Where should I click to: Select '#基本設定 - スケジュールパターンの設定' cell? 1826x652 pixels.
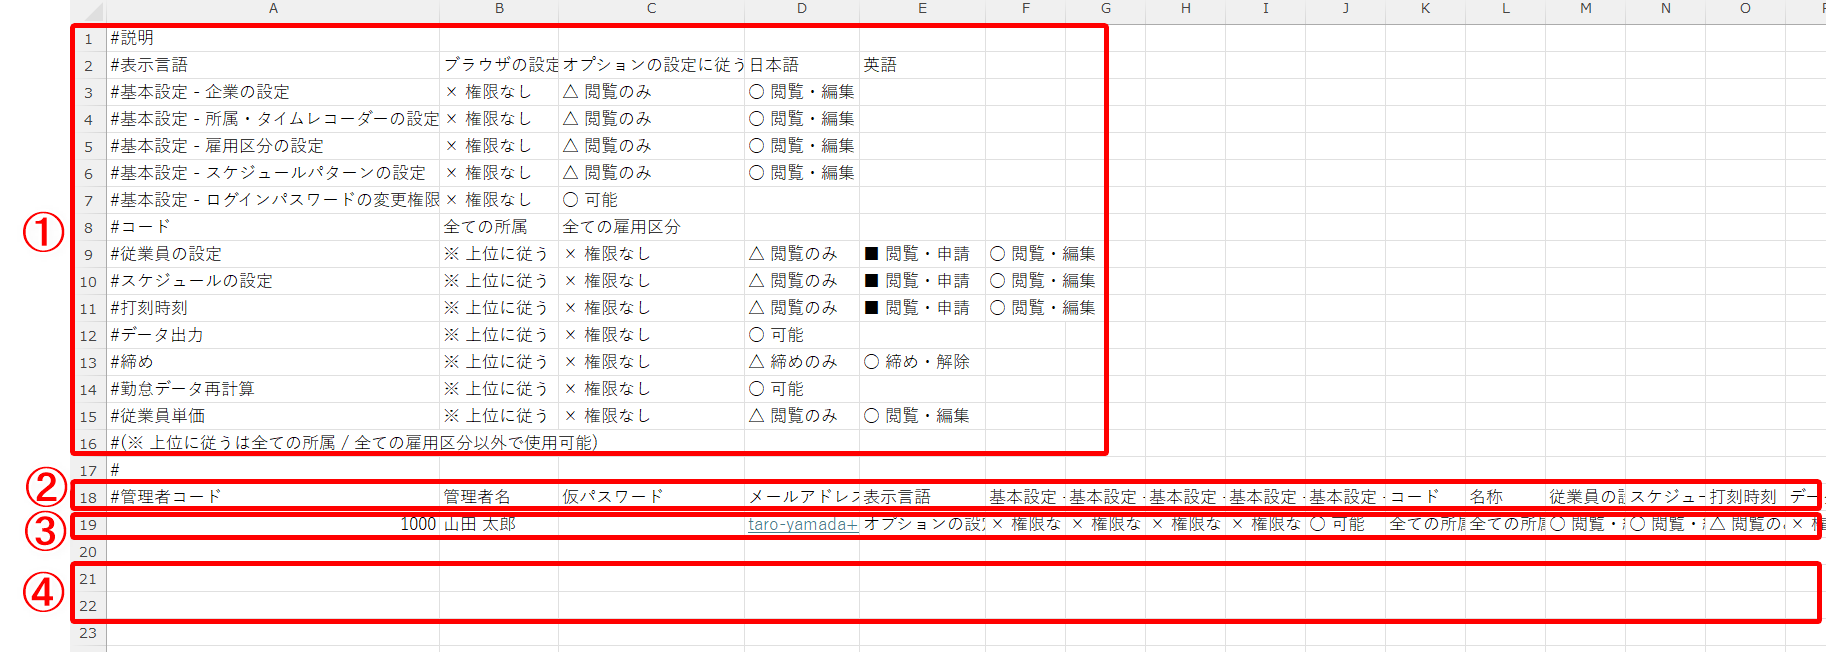tap(273, 173)
